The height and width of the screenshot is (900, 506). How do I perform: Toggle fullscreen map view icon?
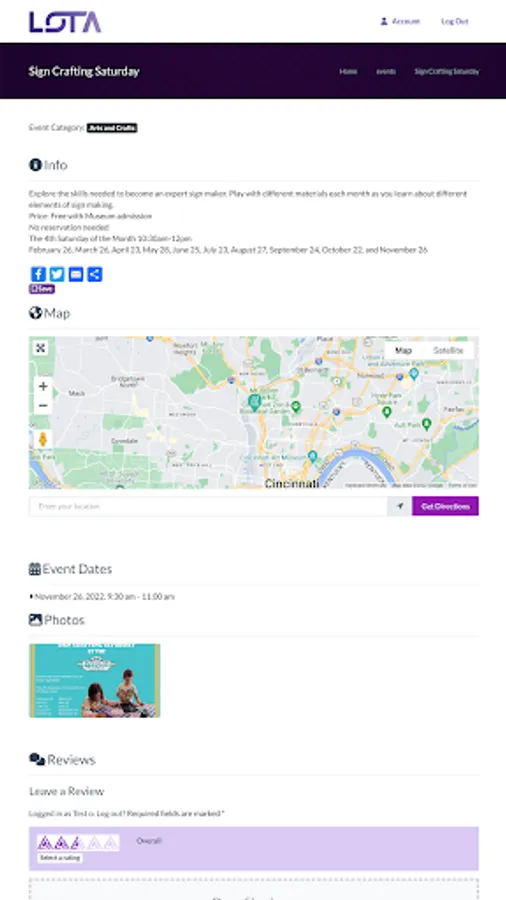40,348
